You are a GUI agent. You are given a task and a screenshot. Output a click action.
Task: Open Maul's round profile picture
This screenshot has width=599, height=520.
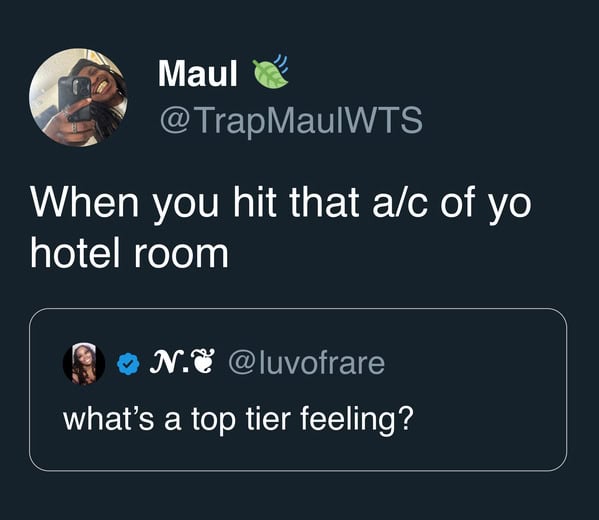click(x=78, y=97)
